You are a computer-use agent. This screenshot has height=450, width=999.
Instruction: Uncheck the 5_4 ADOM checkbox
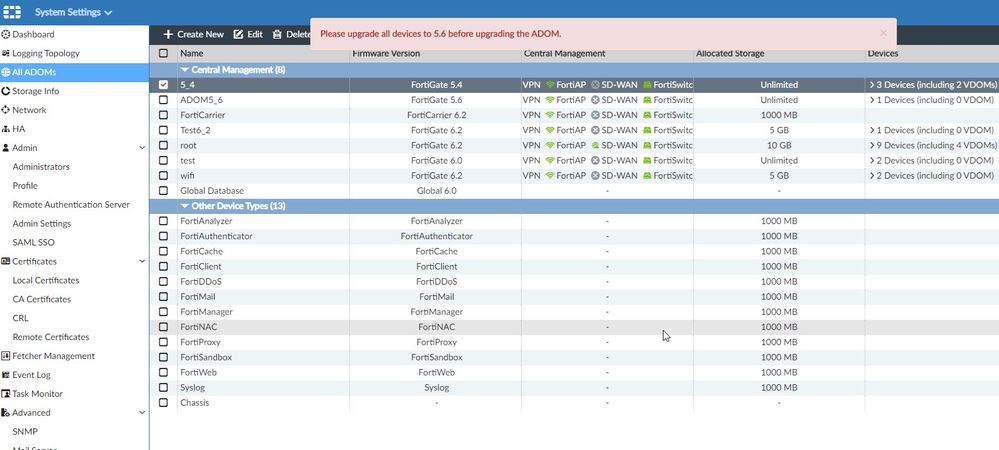[x=164, y=85]
